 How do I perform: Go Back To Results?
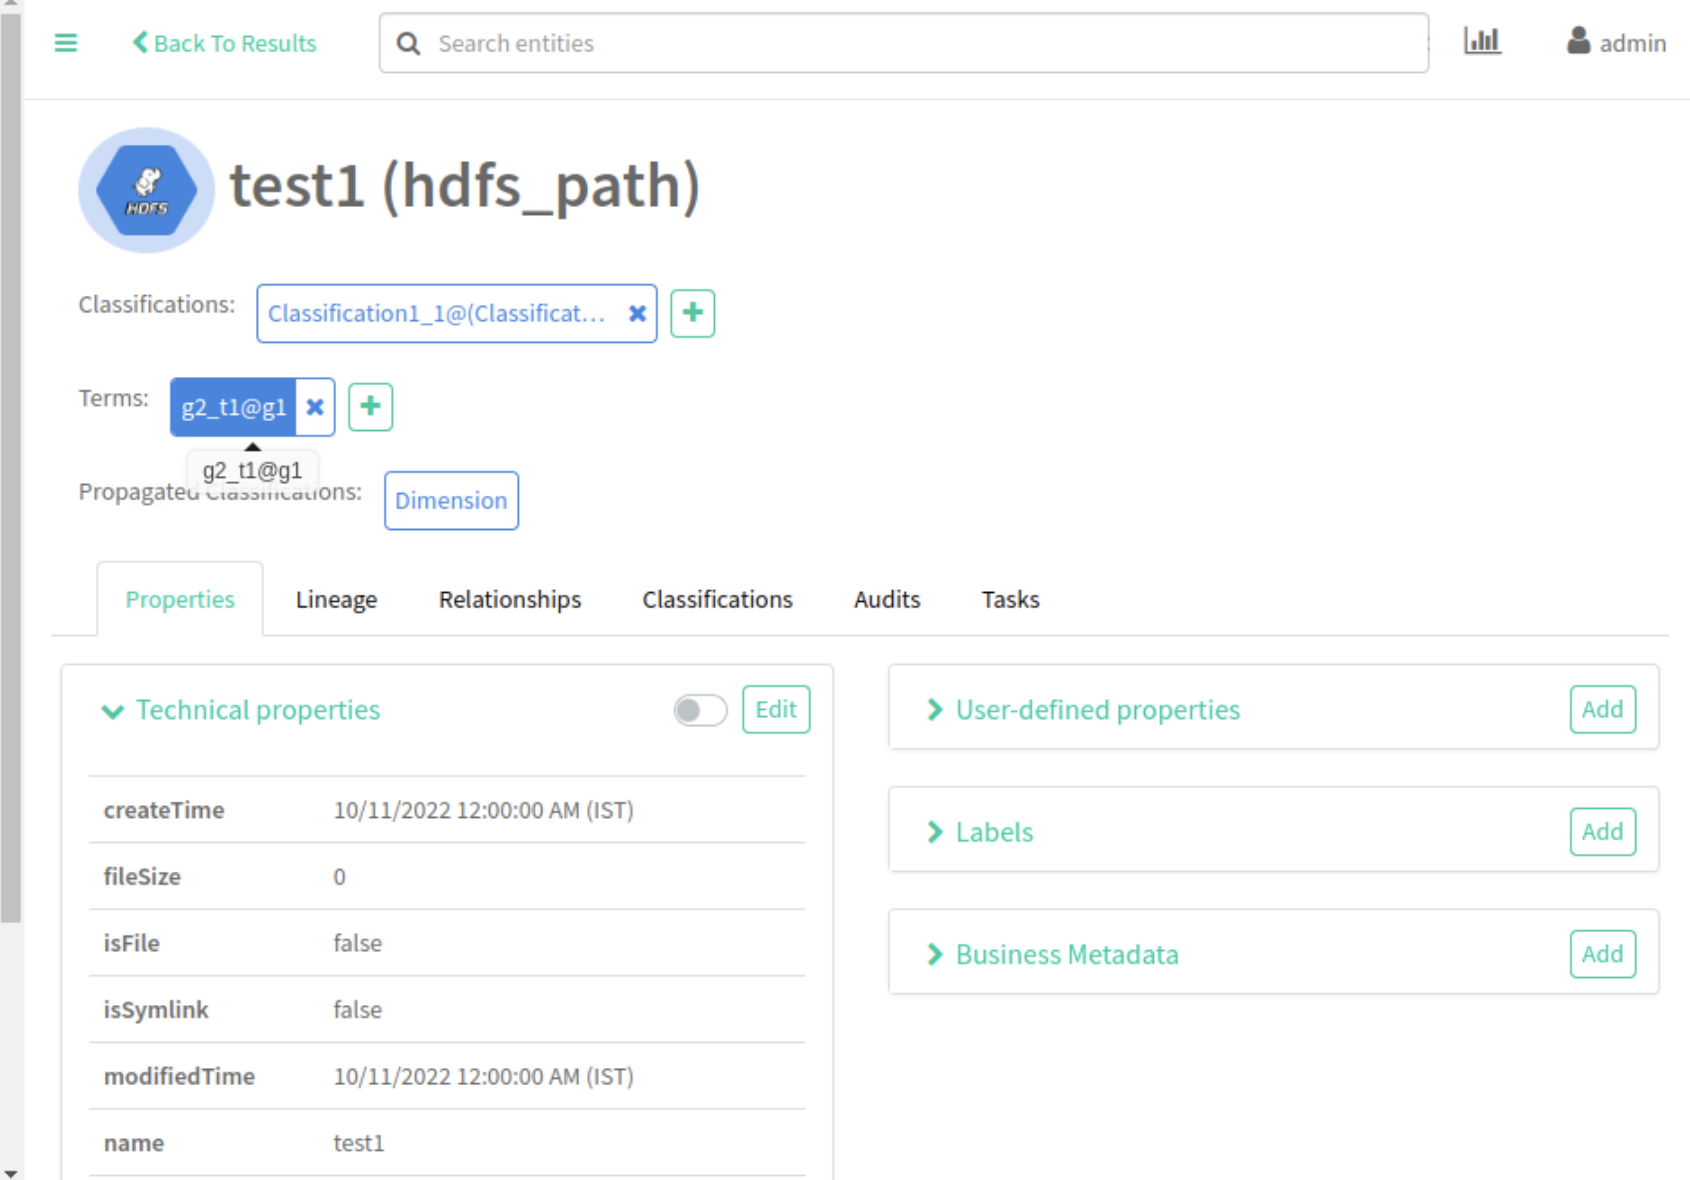pyautogui.click(x=225, y=43)
